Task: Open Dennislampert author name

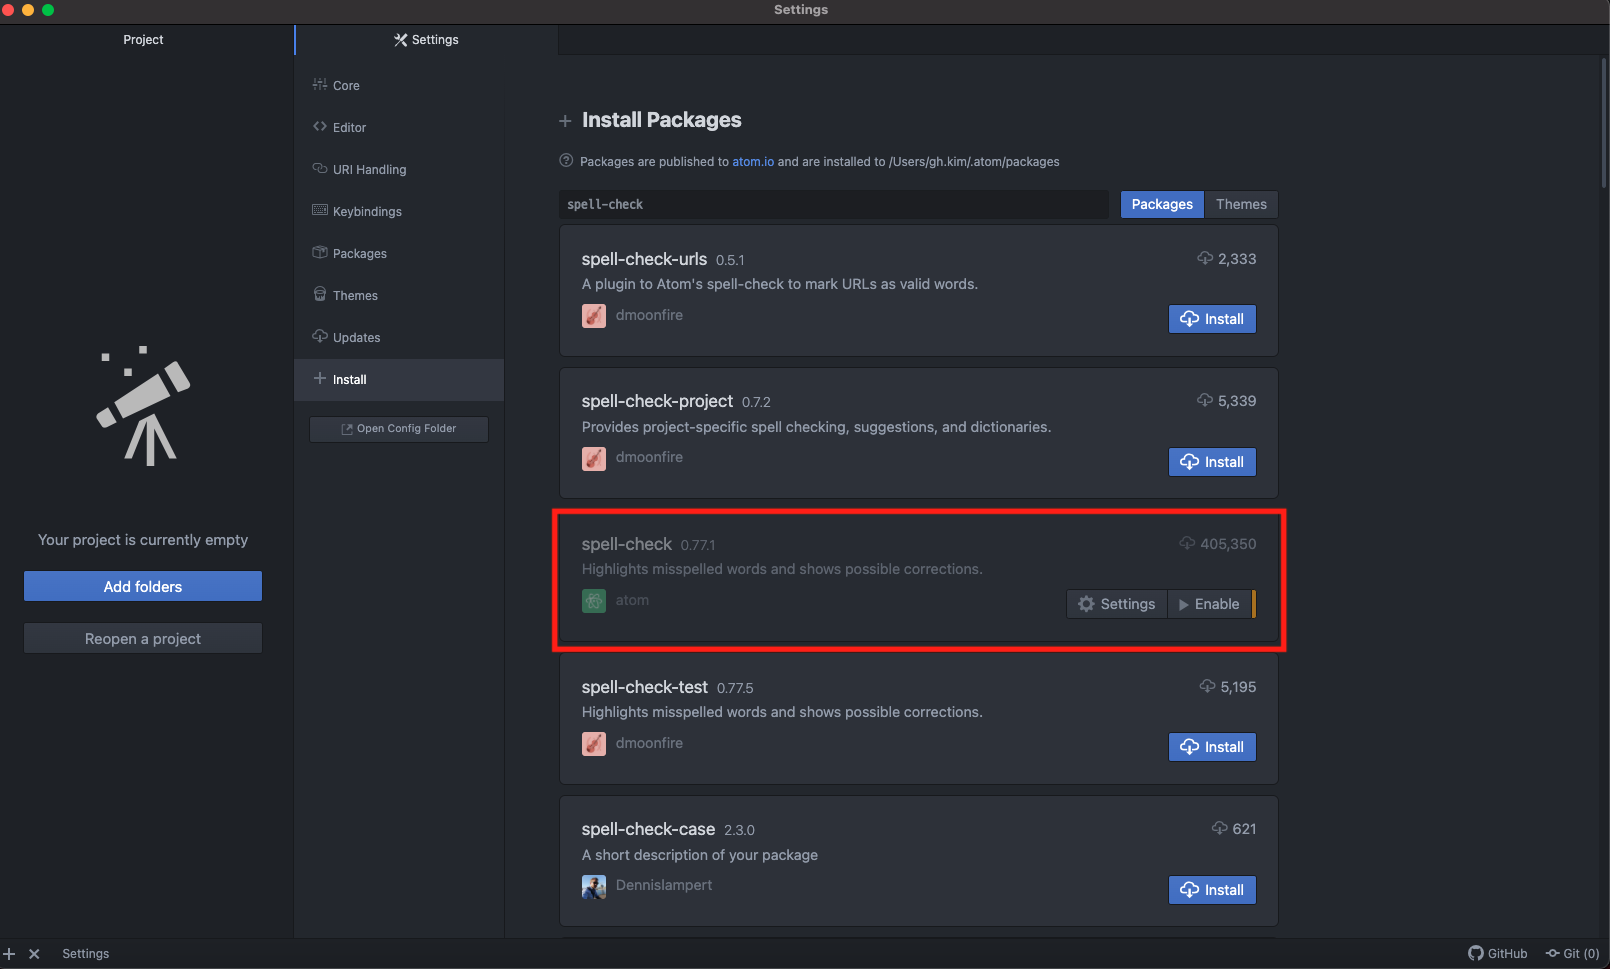Action: tap(664, 885)
